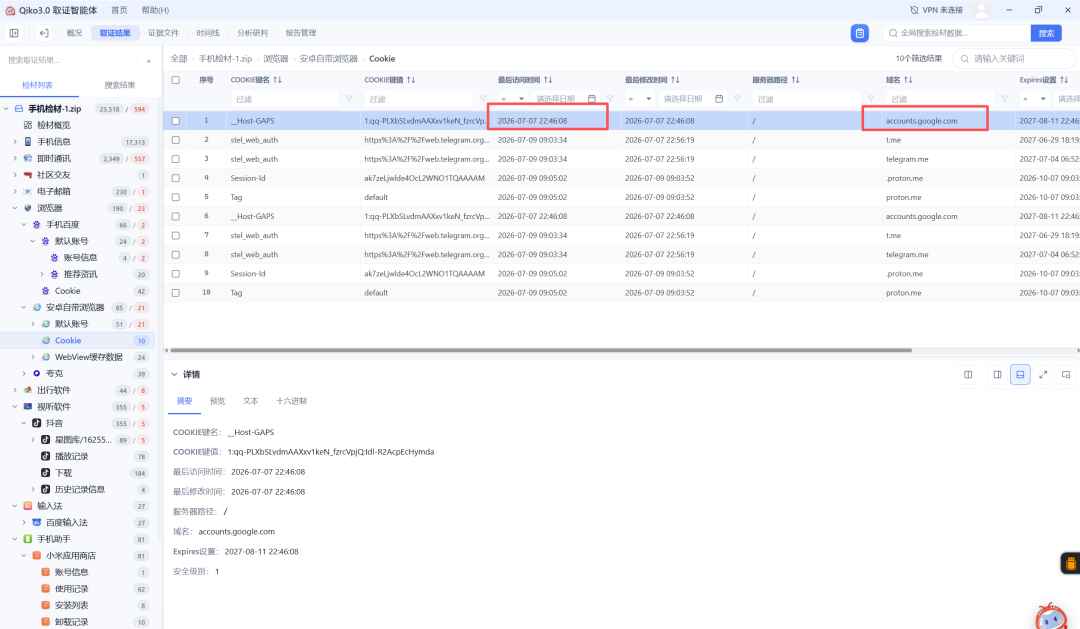
Task: Select checkbox of row 10 Tag cookie
Action: pos(176,293)
